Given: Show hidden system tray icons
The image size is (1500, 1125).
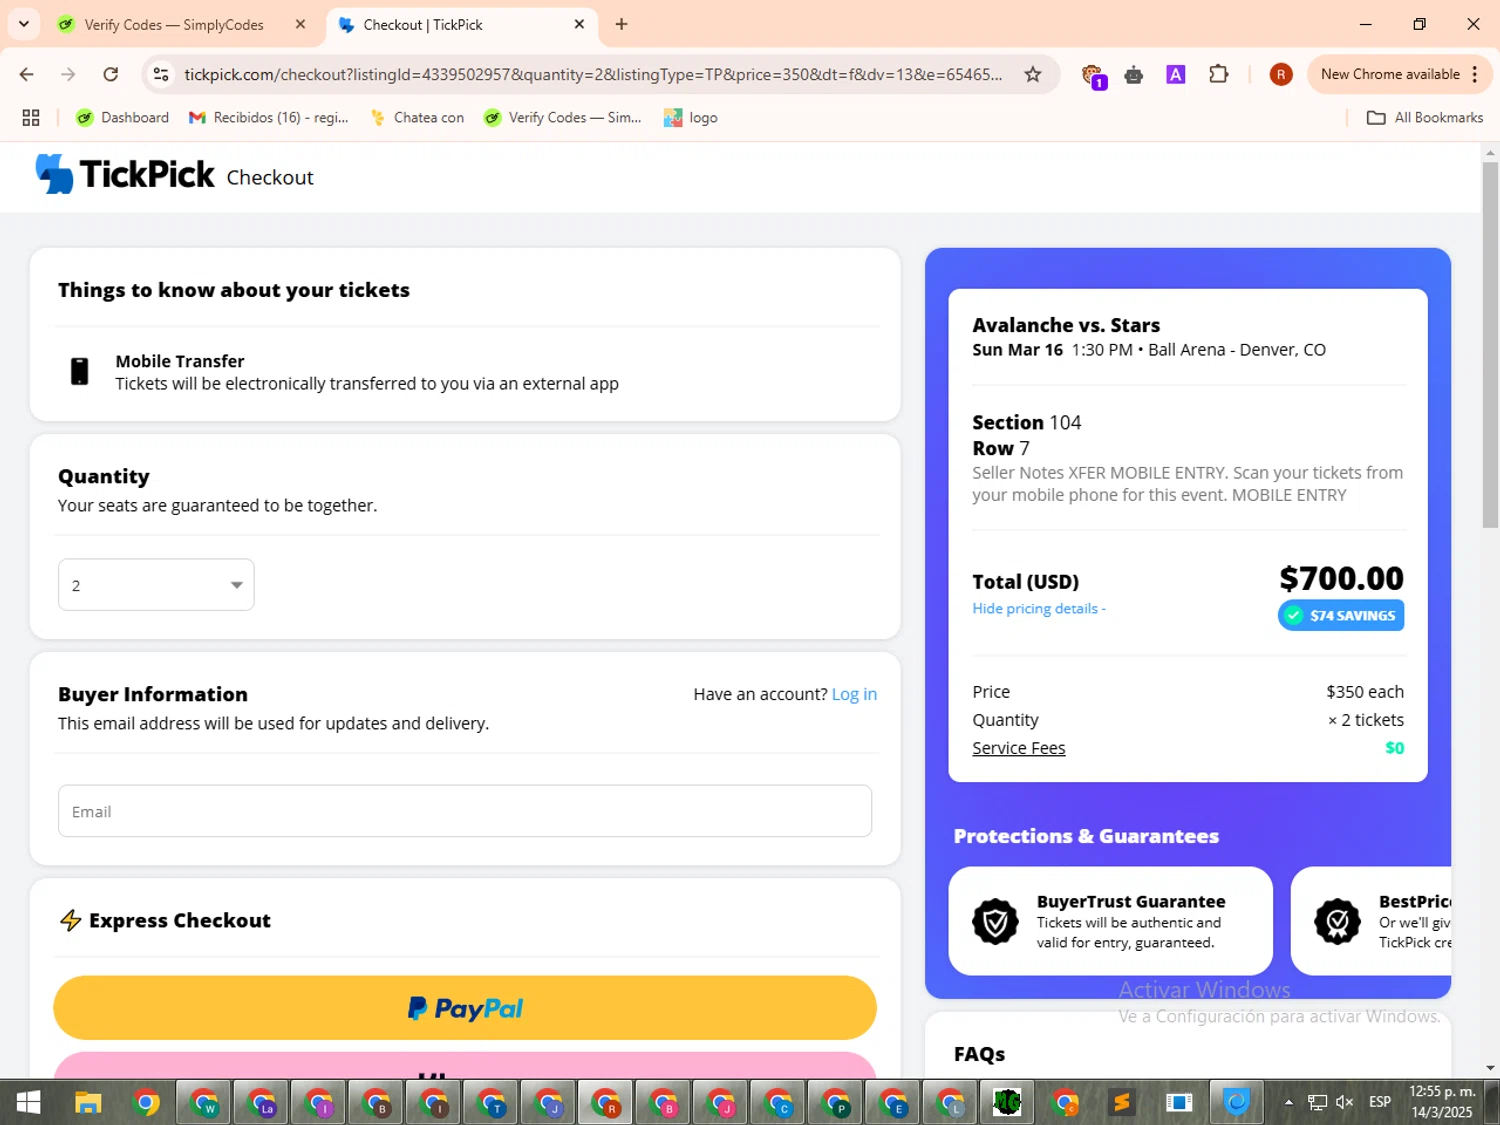Looking at the screenshot, I should point(1289,1102).
